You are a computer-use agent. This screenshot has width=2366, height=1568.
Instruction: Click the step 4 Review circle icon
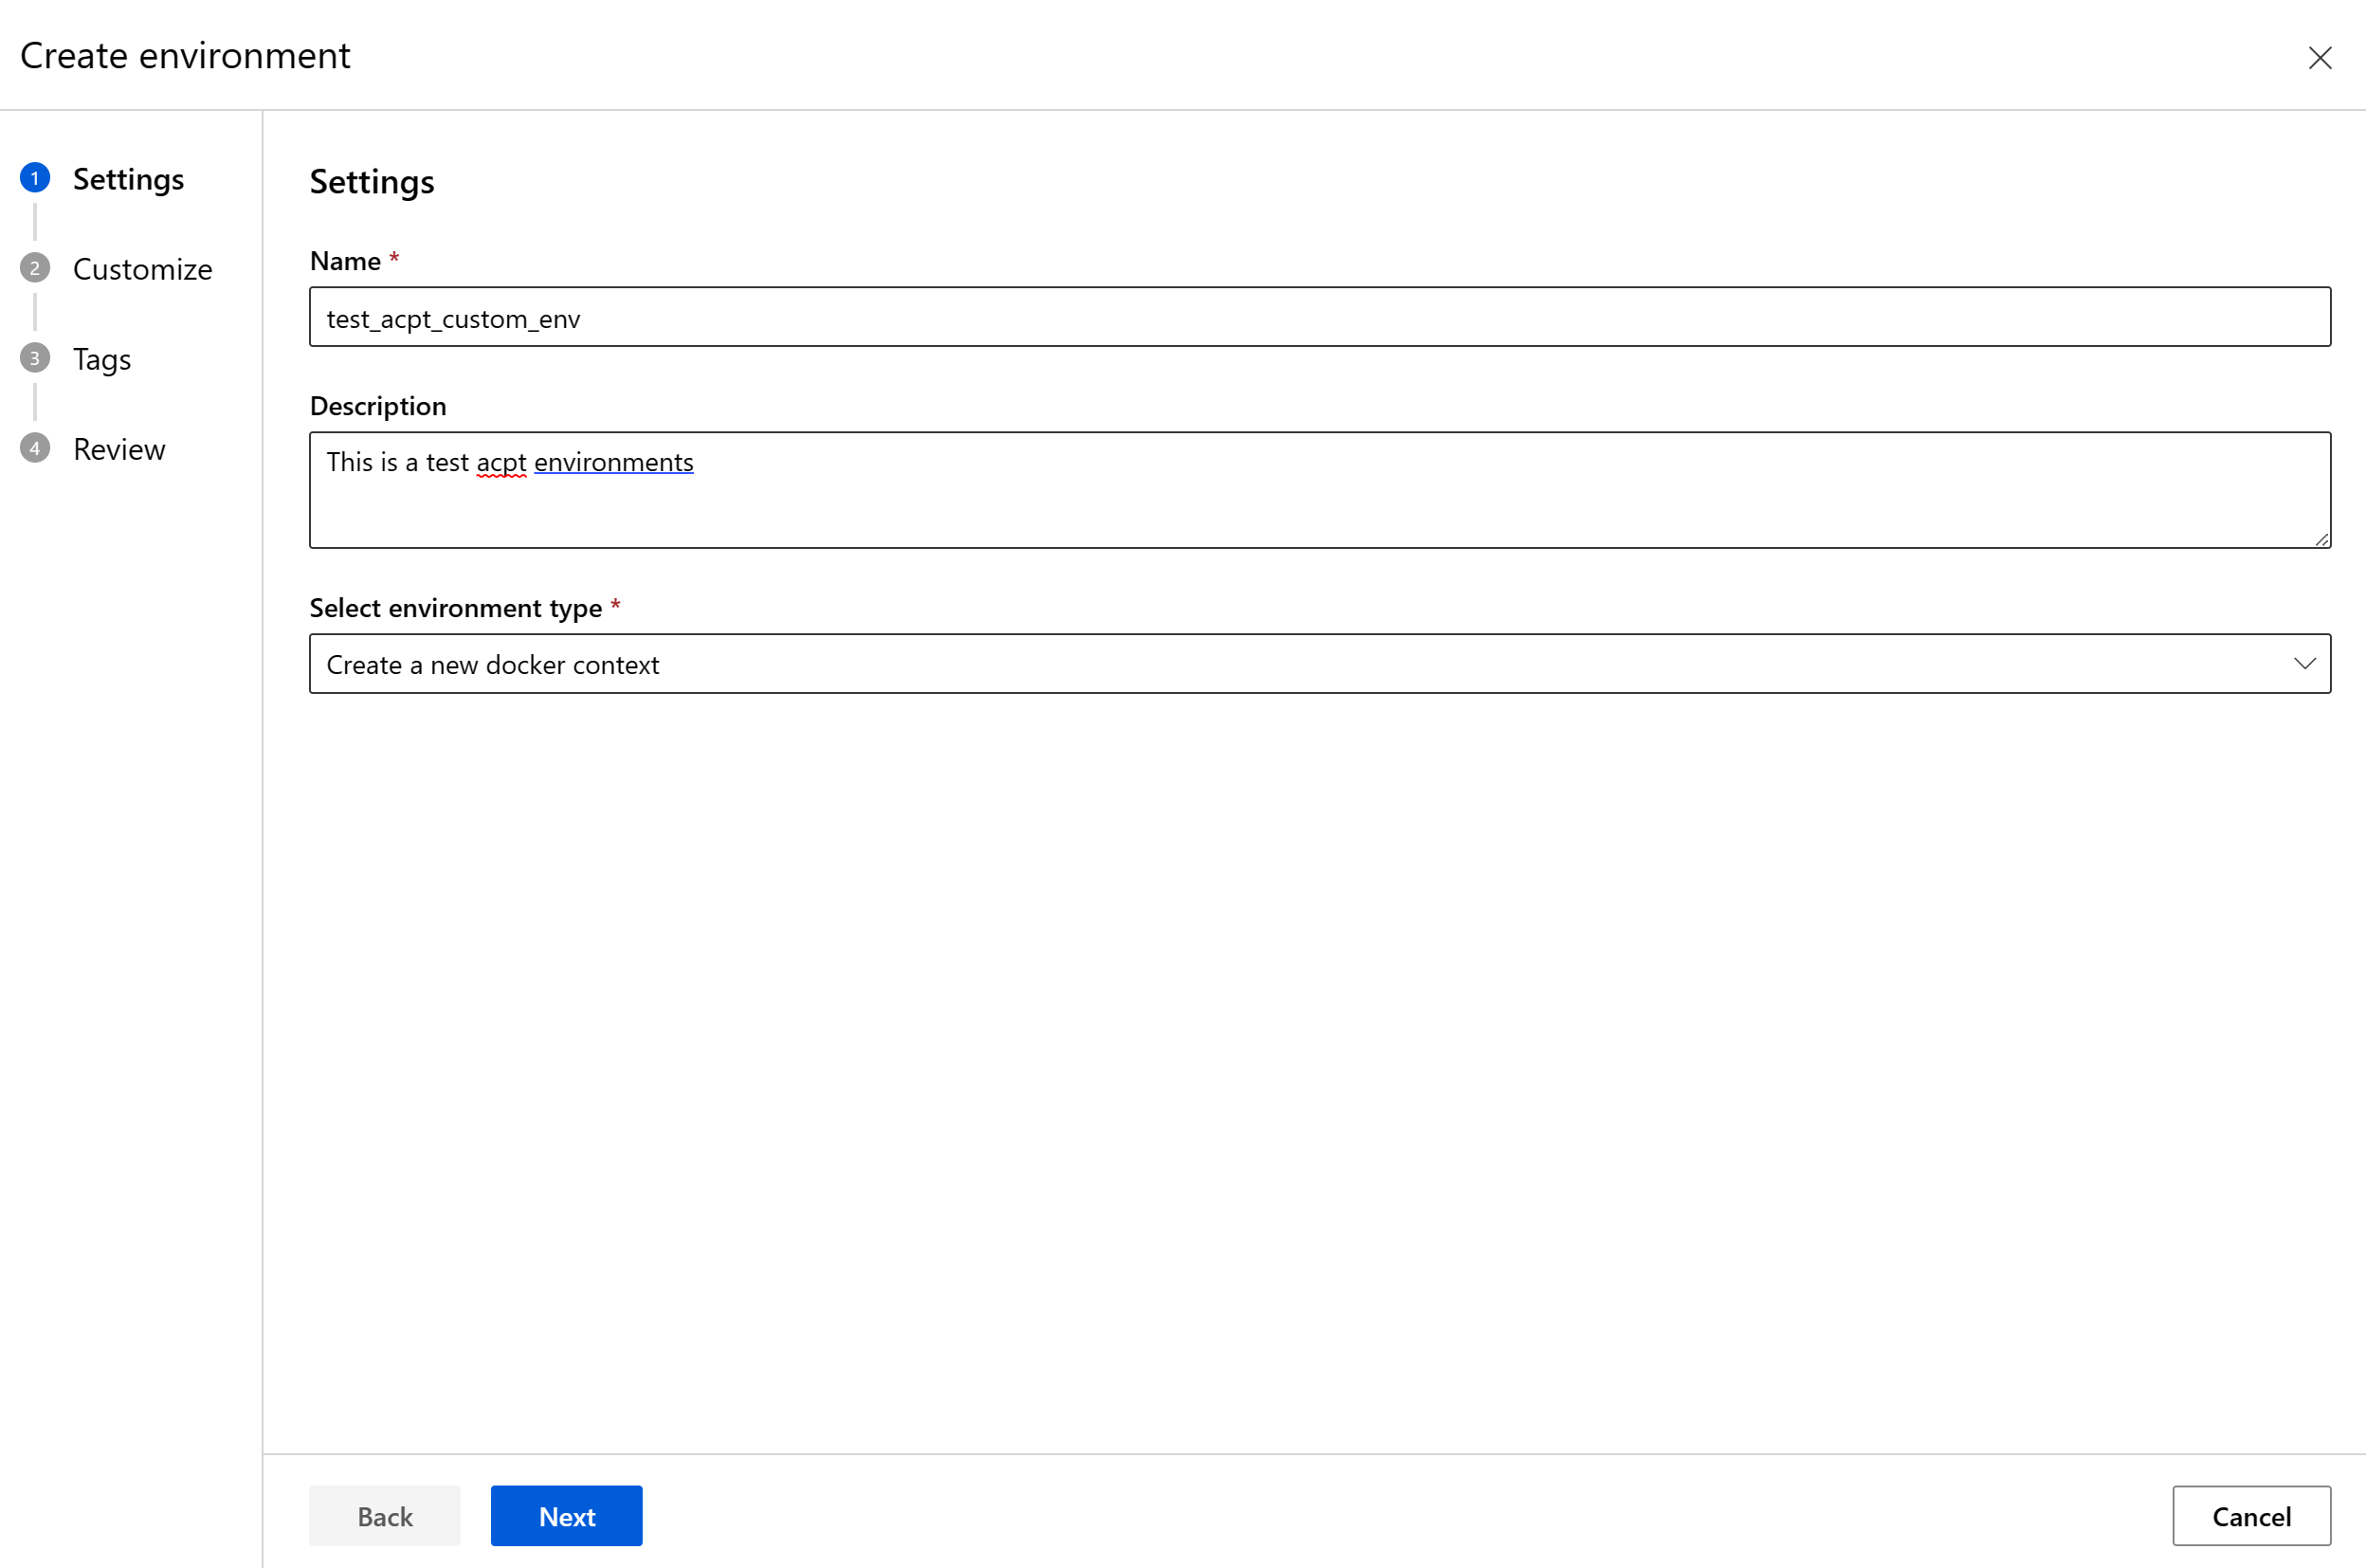pos(35,447)
